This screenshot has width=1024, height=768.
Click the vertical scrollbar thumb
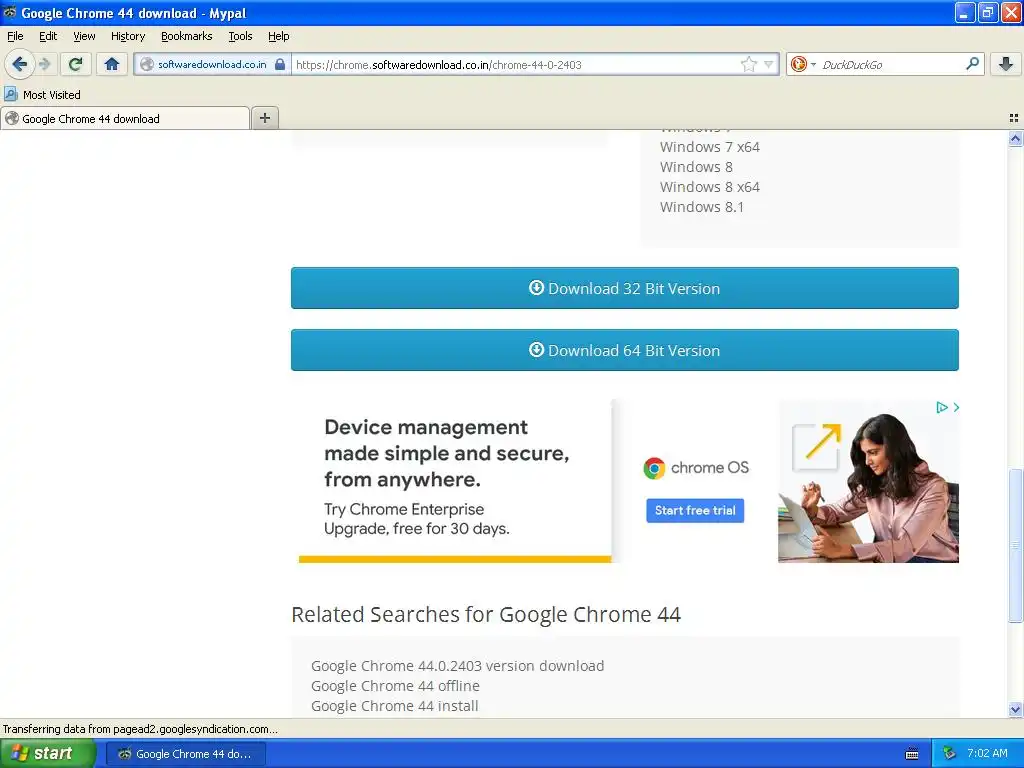tap(1015, 546)
